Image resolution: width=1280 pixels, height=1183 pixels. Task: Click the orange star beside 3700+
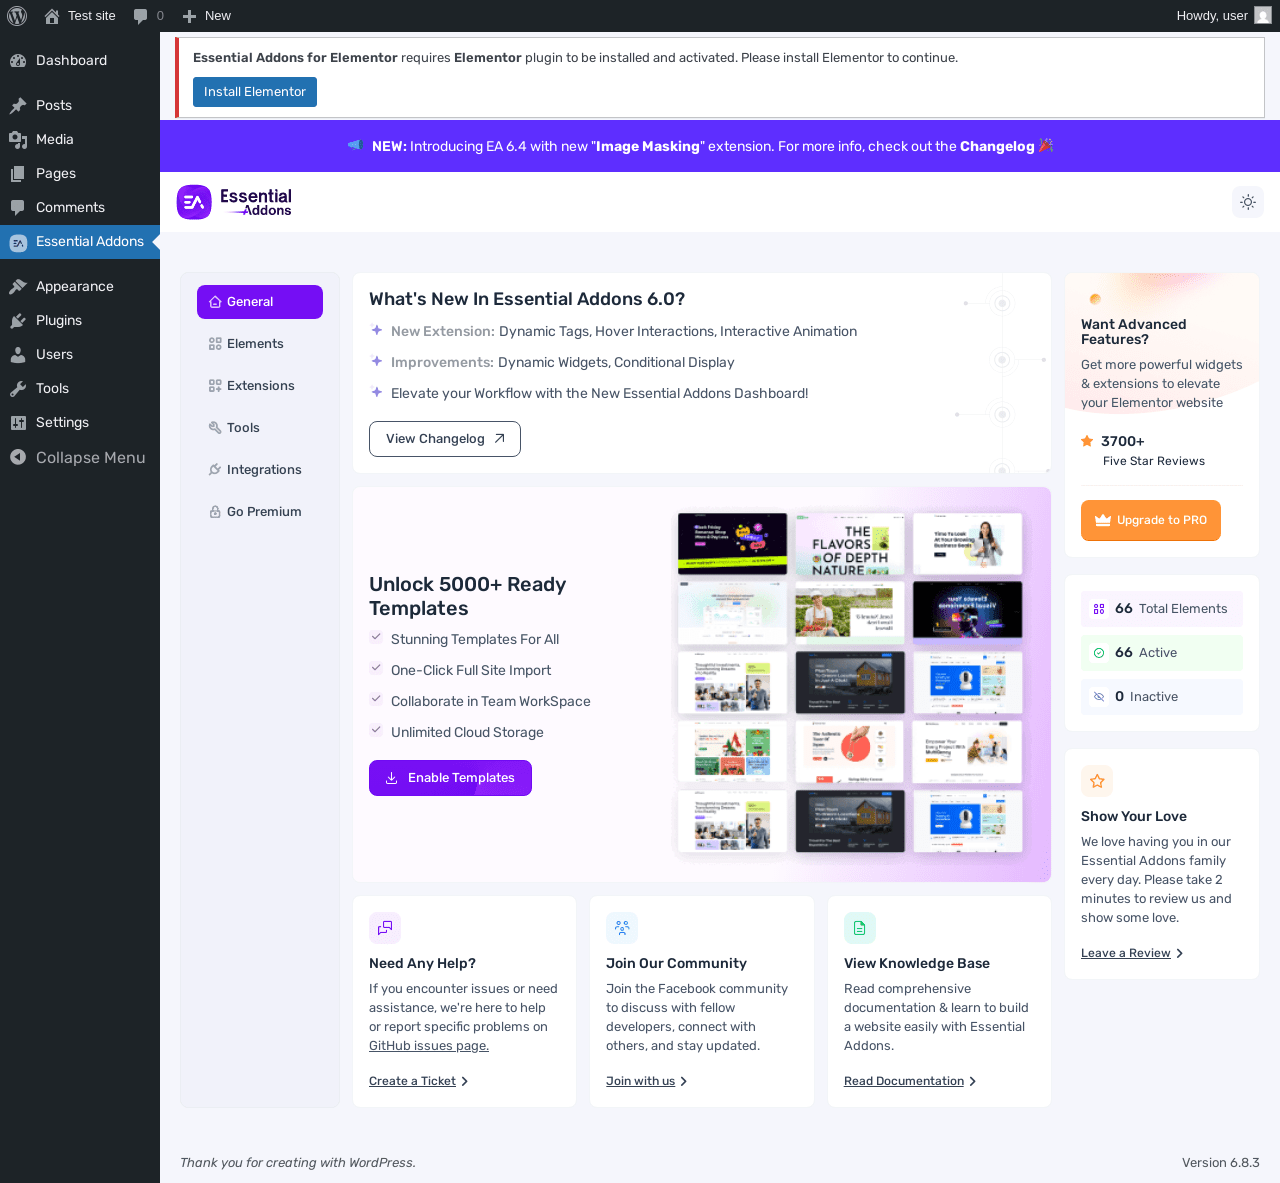tap(1087, 441)
